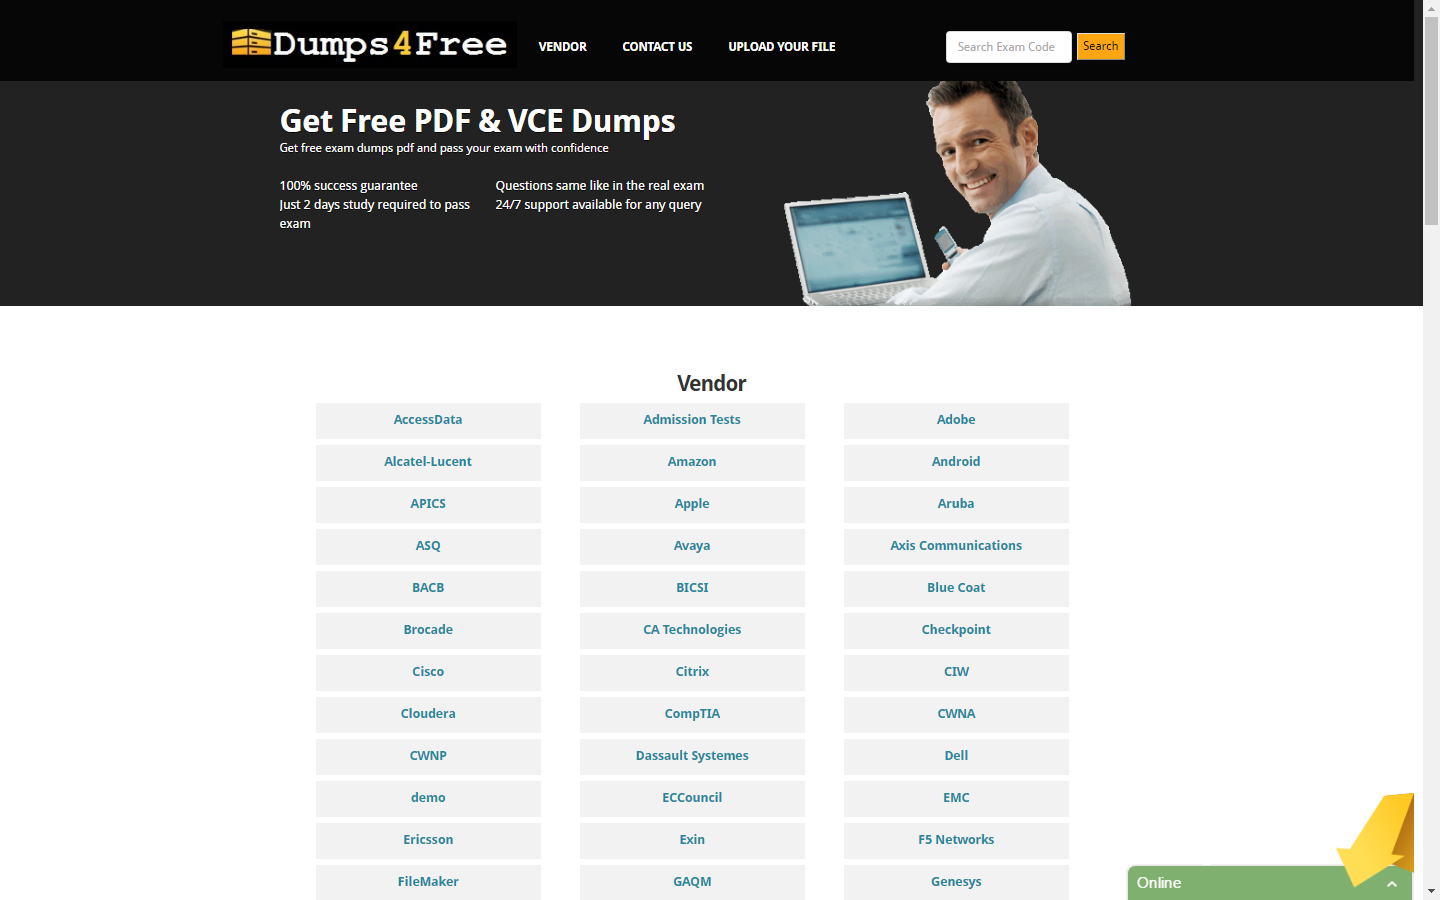Click the Dumps4Free logo
Screen dimensions: 1440x900
click(x=369, y=45)
